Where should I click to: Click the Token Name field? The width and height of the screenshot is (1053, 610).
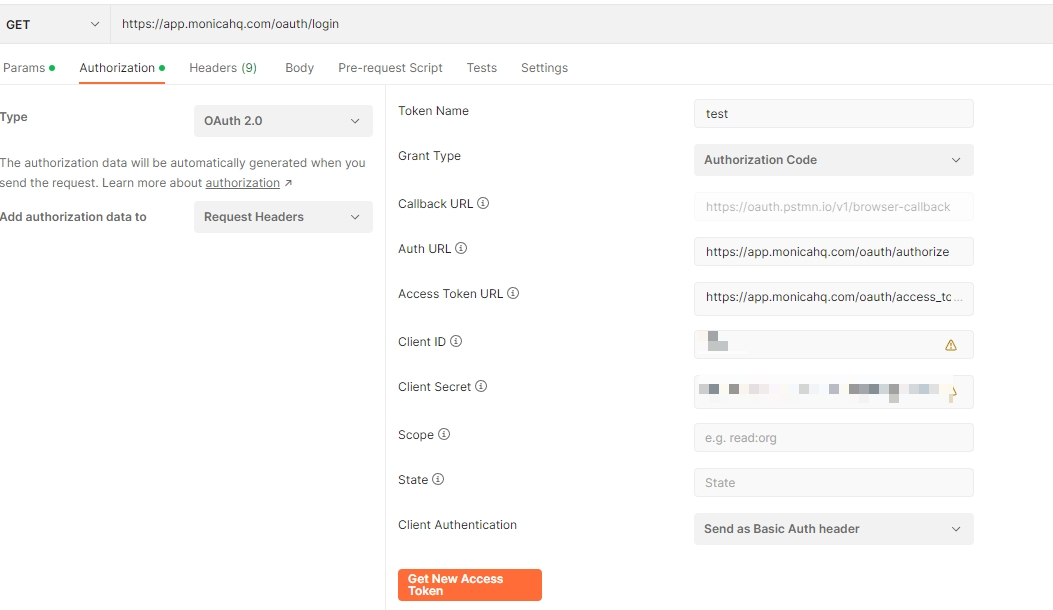click(x=833, y=114)
